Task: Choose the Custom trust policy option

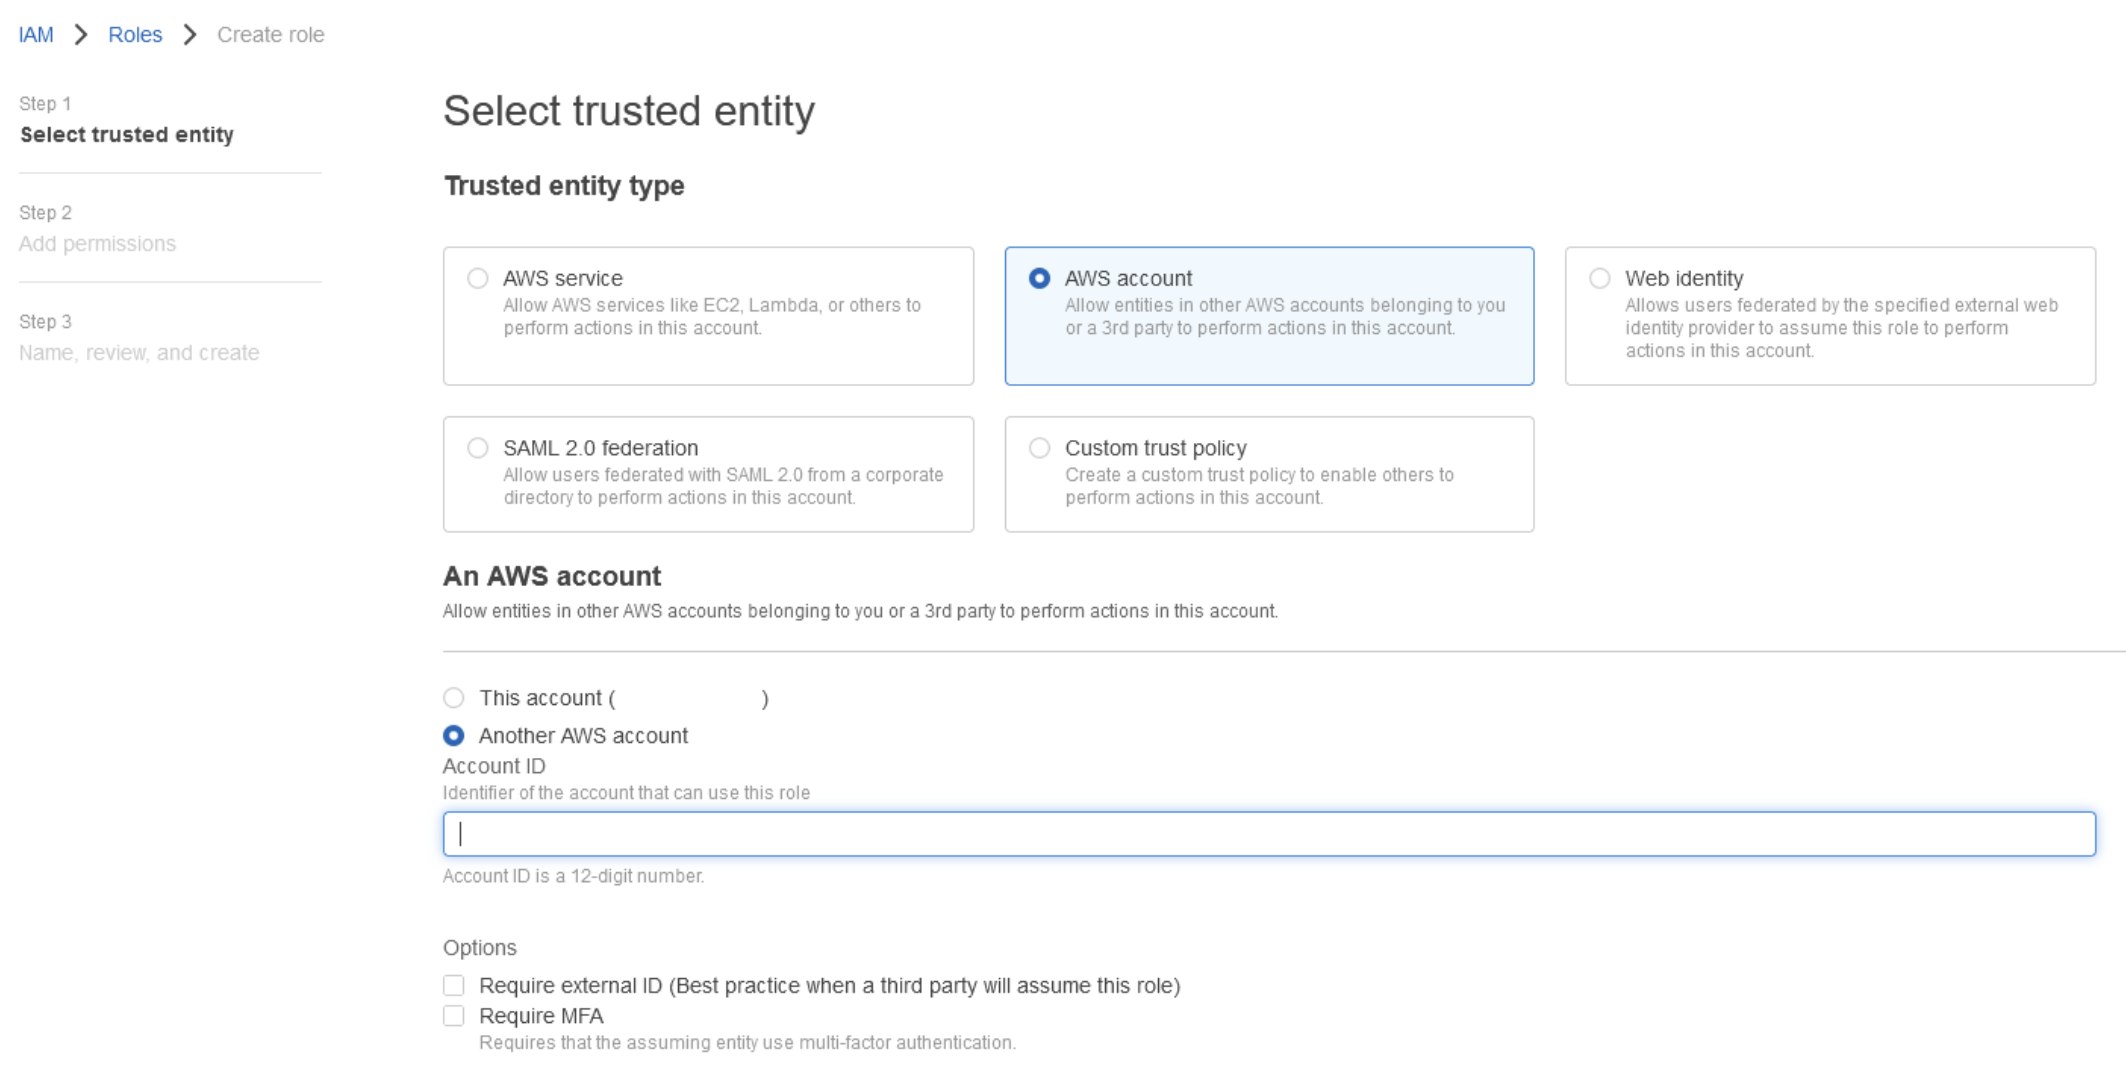Action: [1040, 448]
